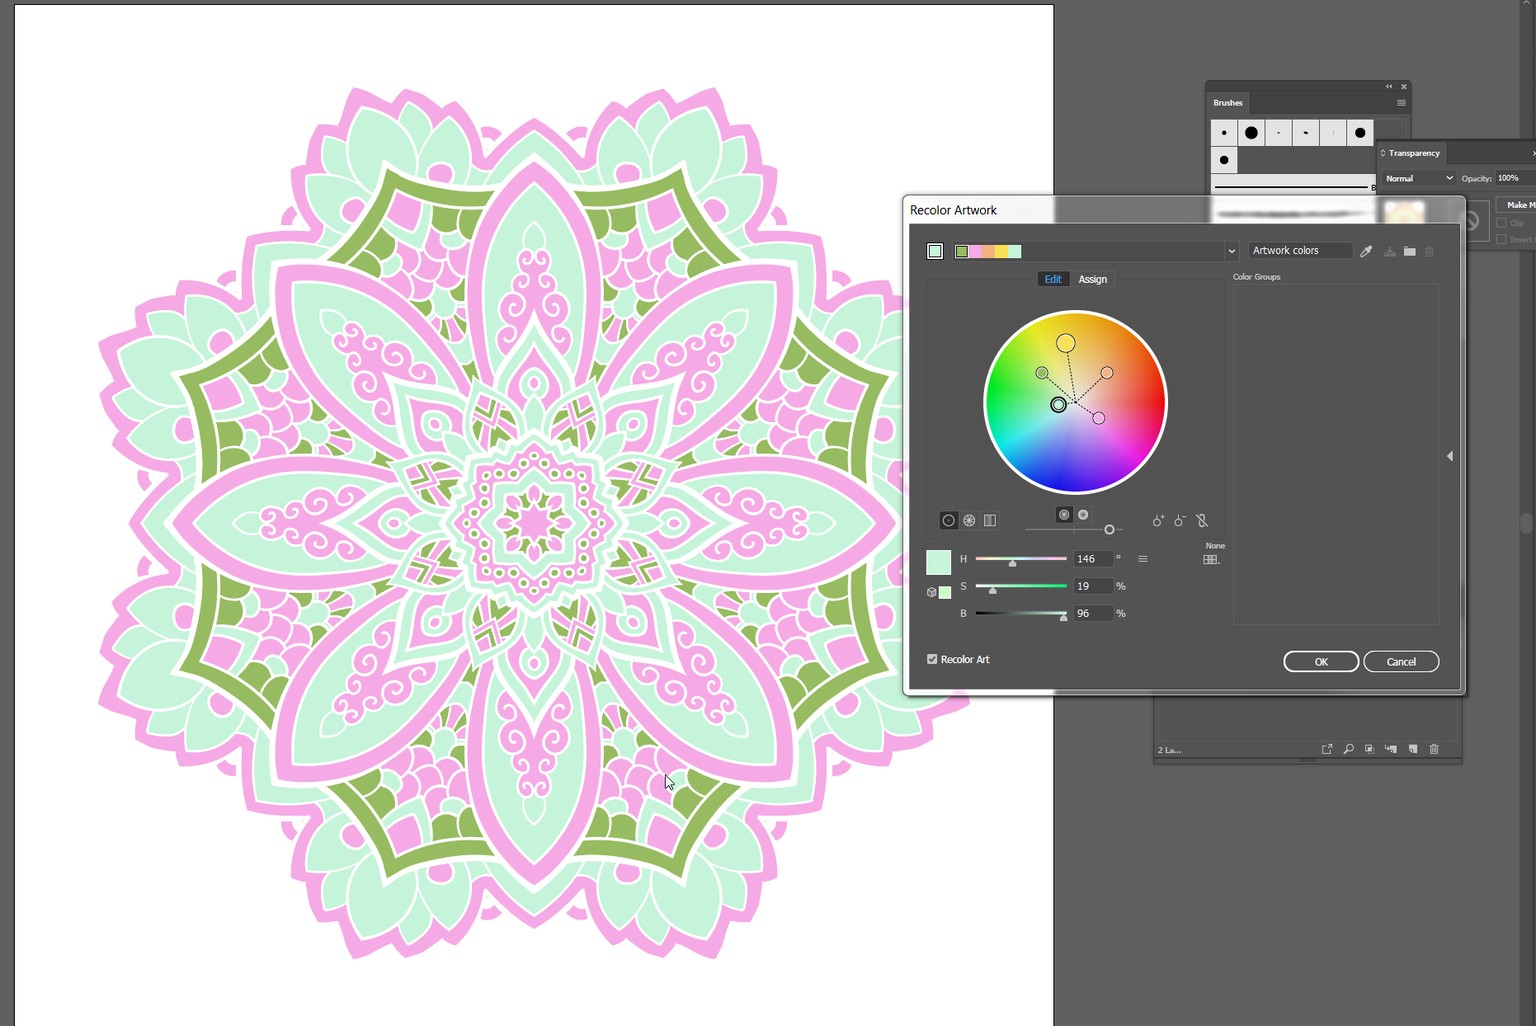Collapse the Color Groups storage with arrow

click(x=1450, y=456)
